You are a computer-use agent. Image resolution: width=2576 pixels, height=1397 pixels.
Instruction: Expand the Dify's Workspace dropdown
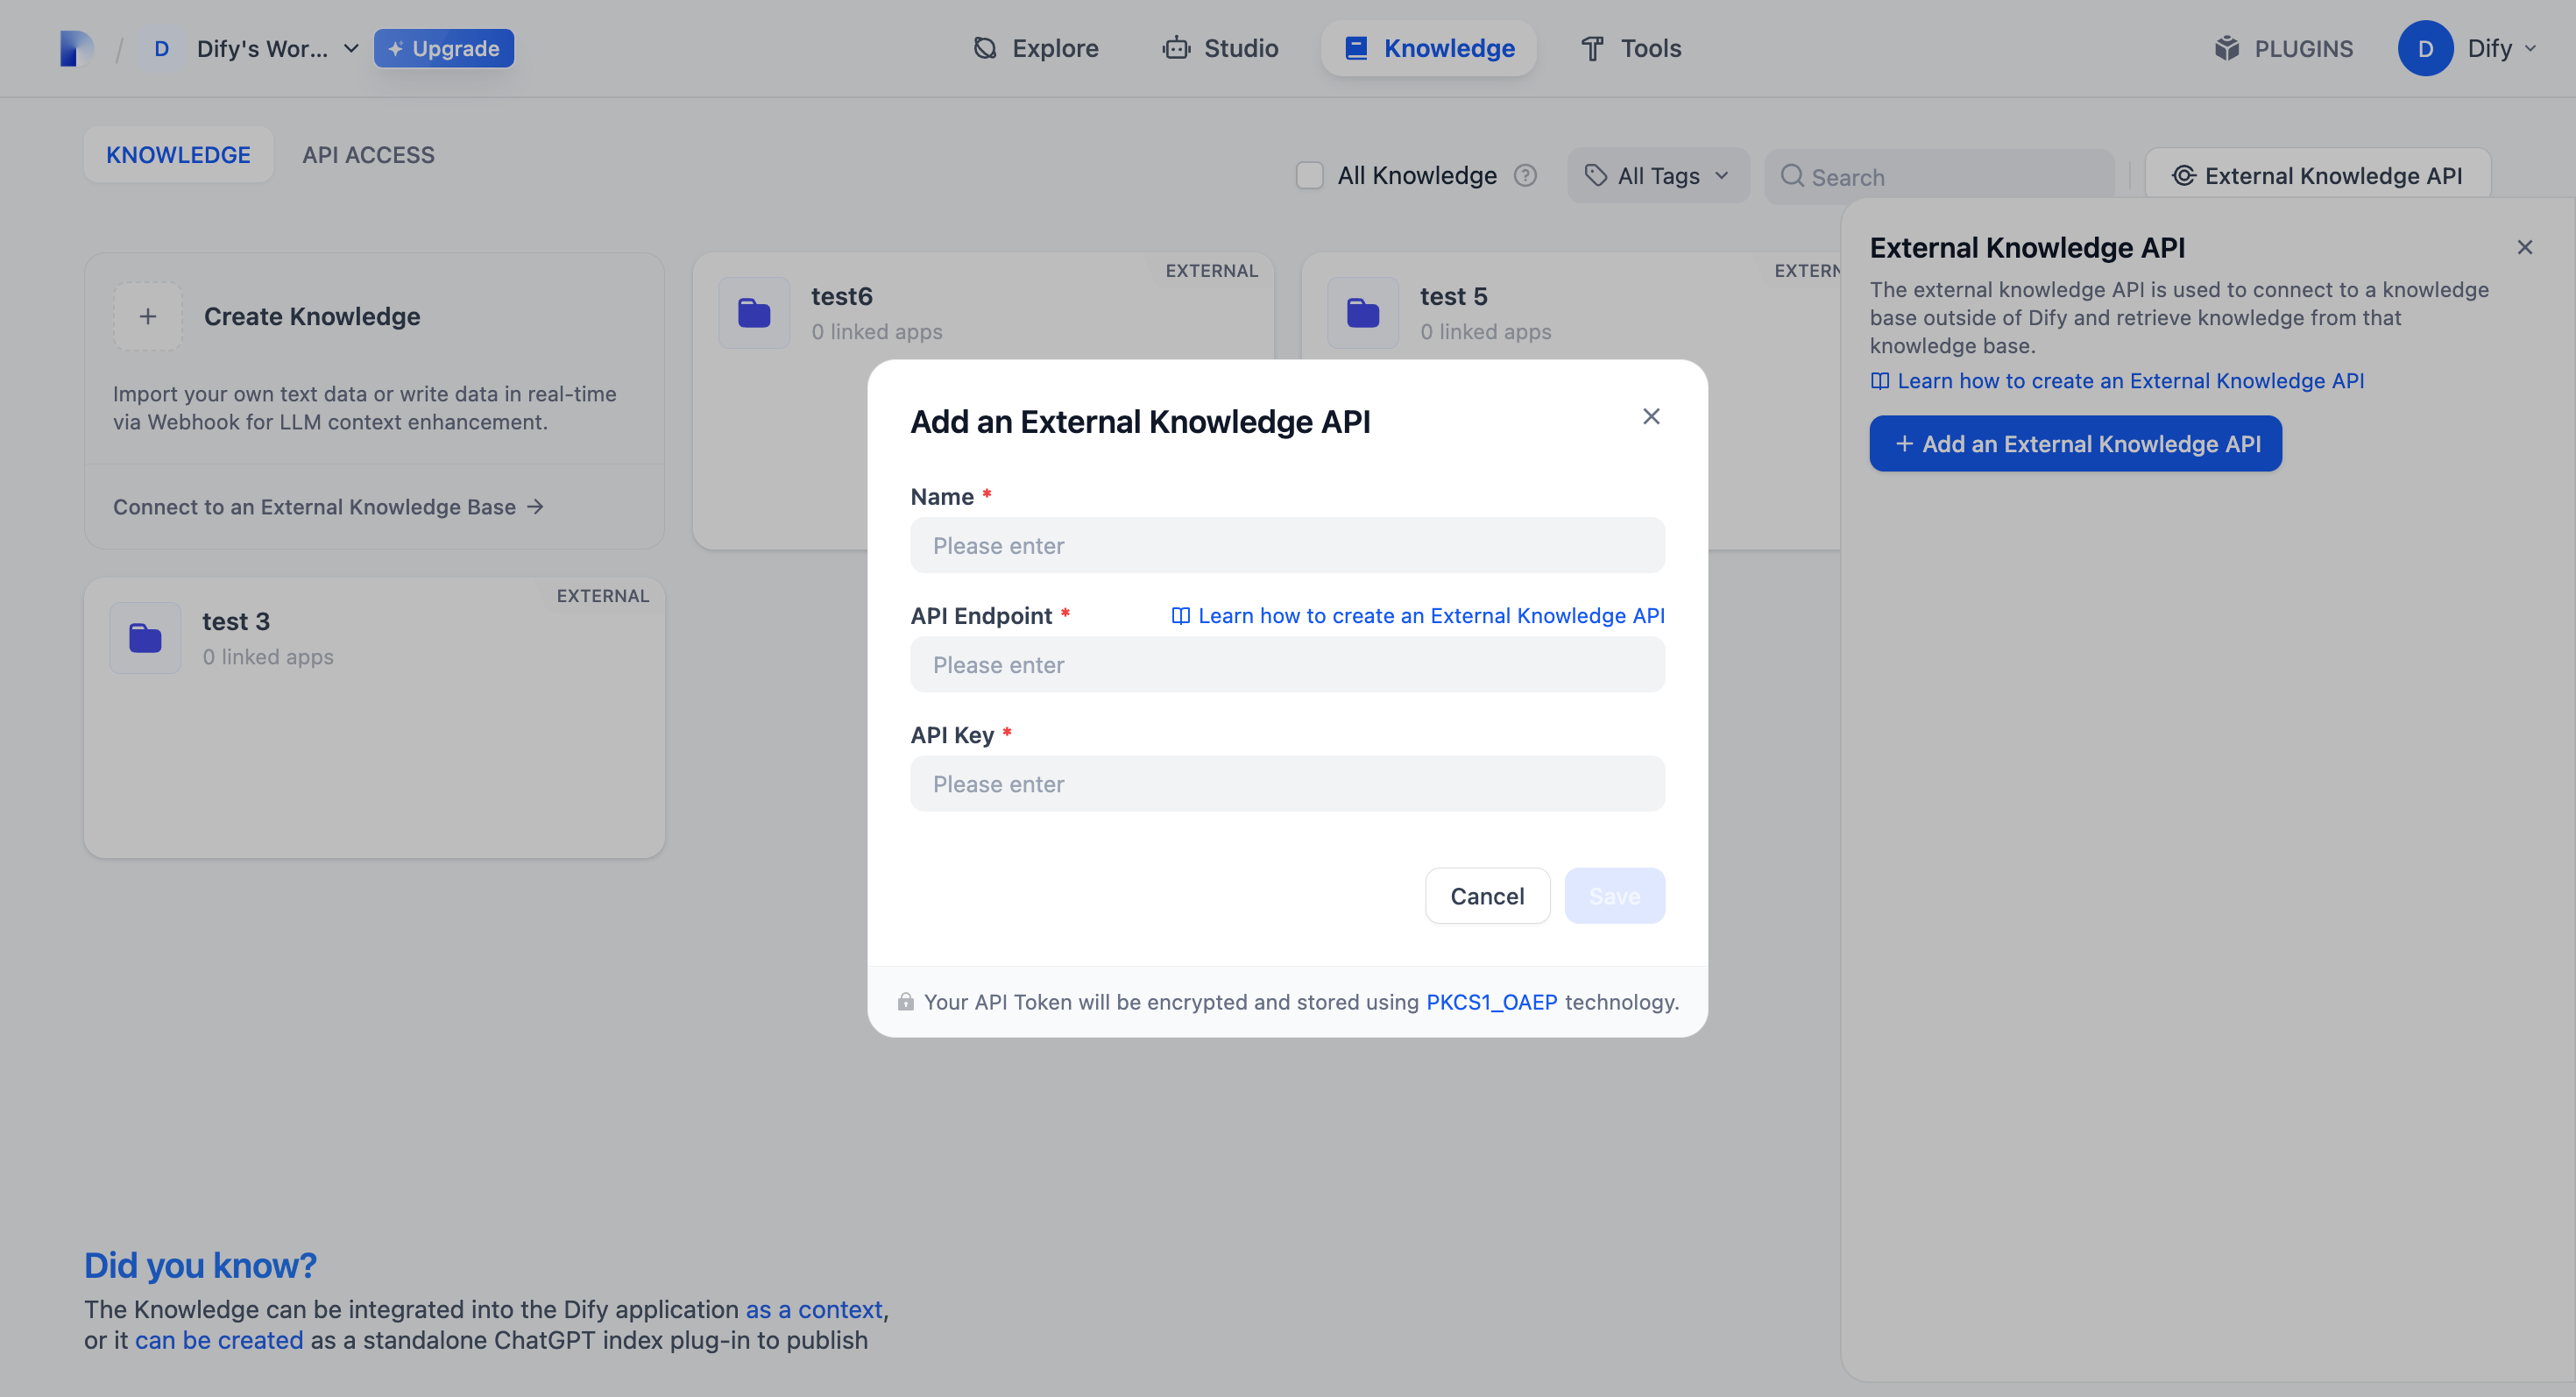click(351, 48)
